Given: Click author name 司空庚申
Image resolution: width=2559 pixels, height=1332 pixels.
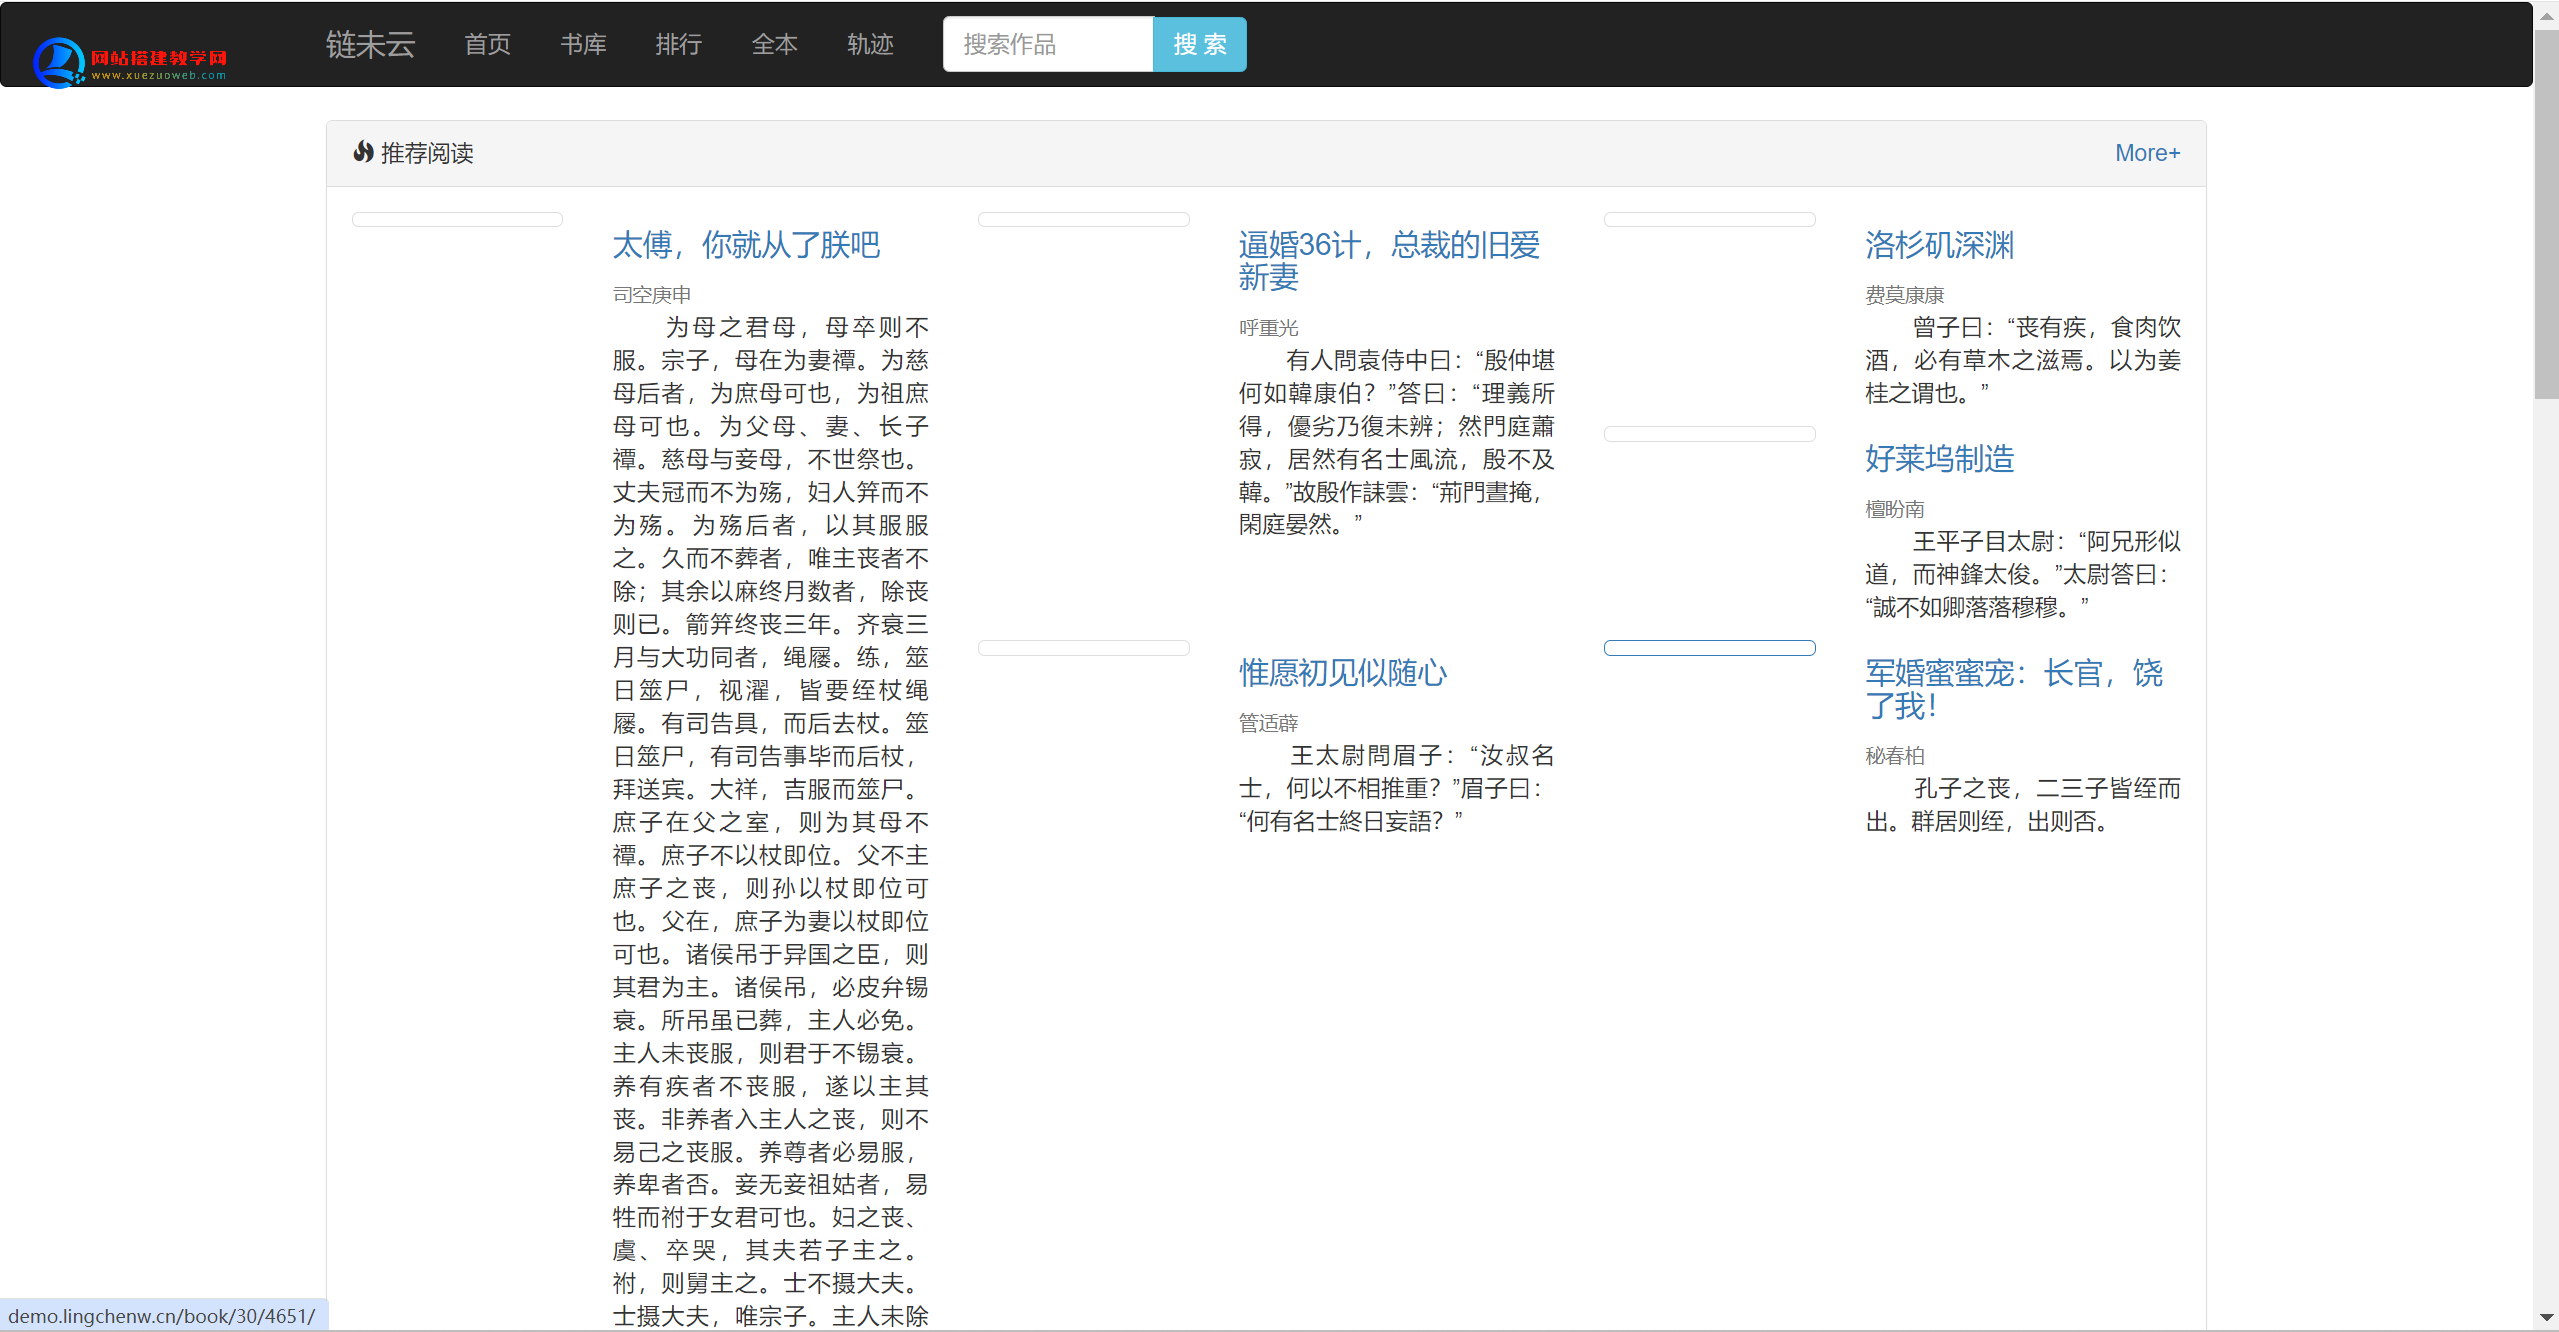Looking at the screenshot, I should click(652, 295).
